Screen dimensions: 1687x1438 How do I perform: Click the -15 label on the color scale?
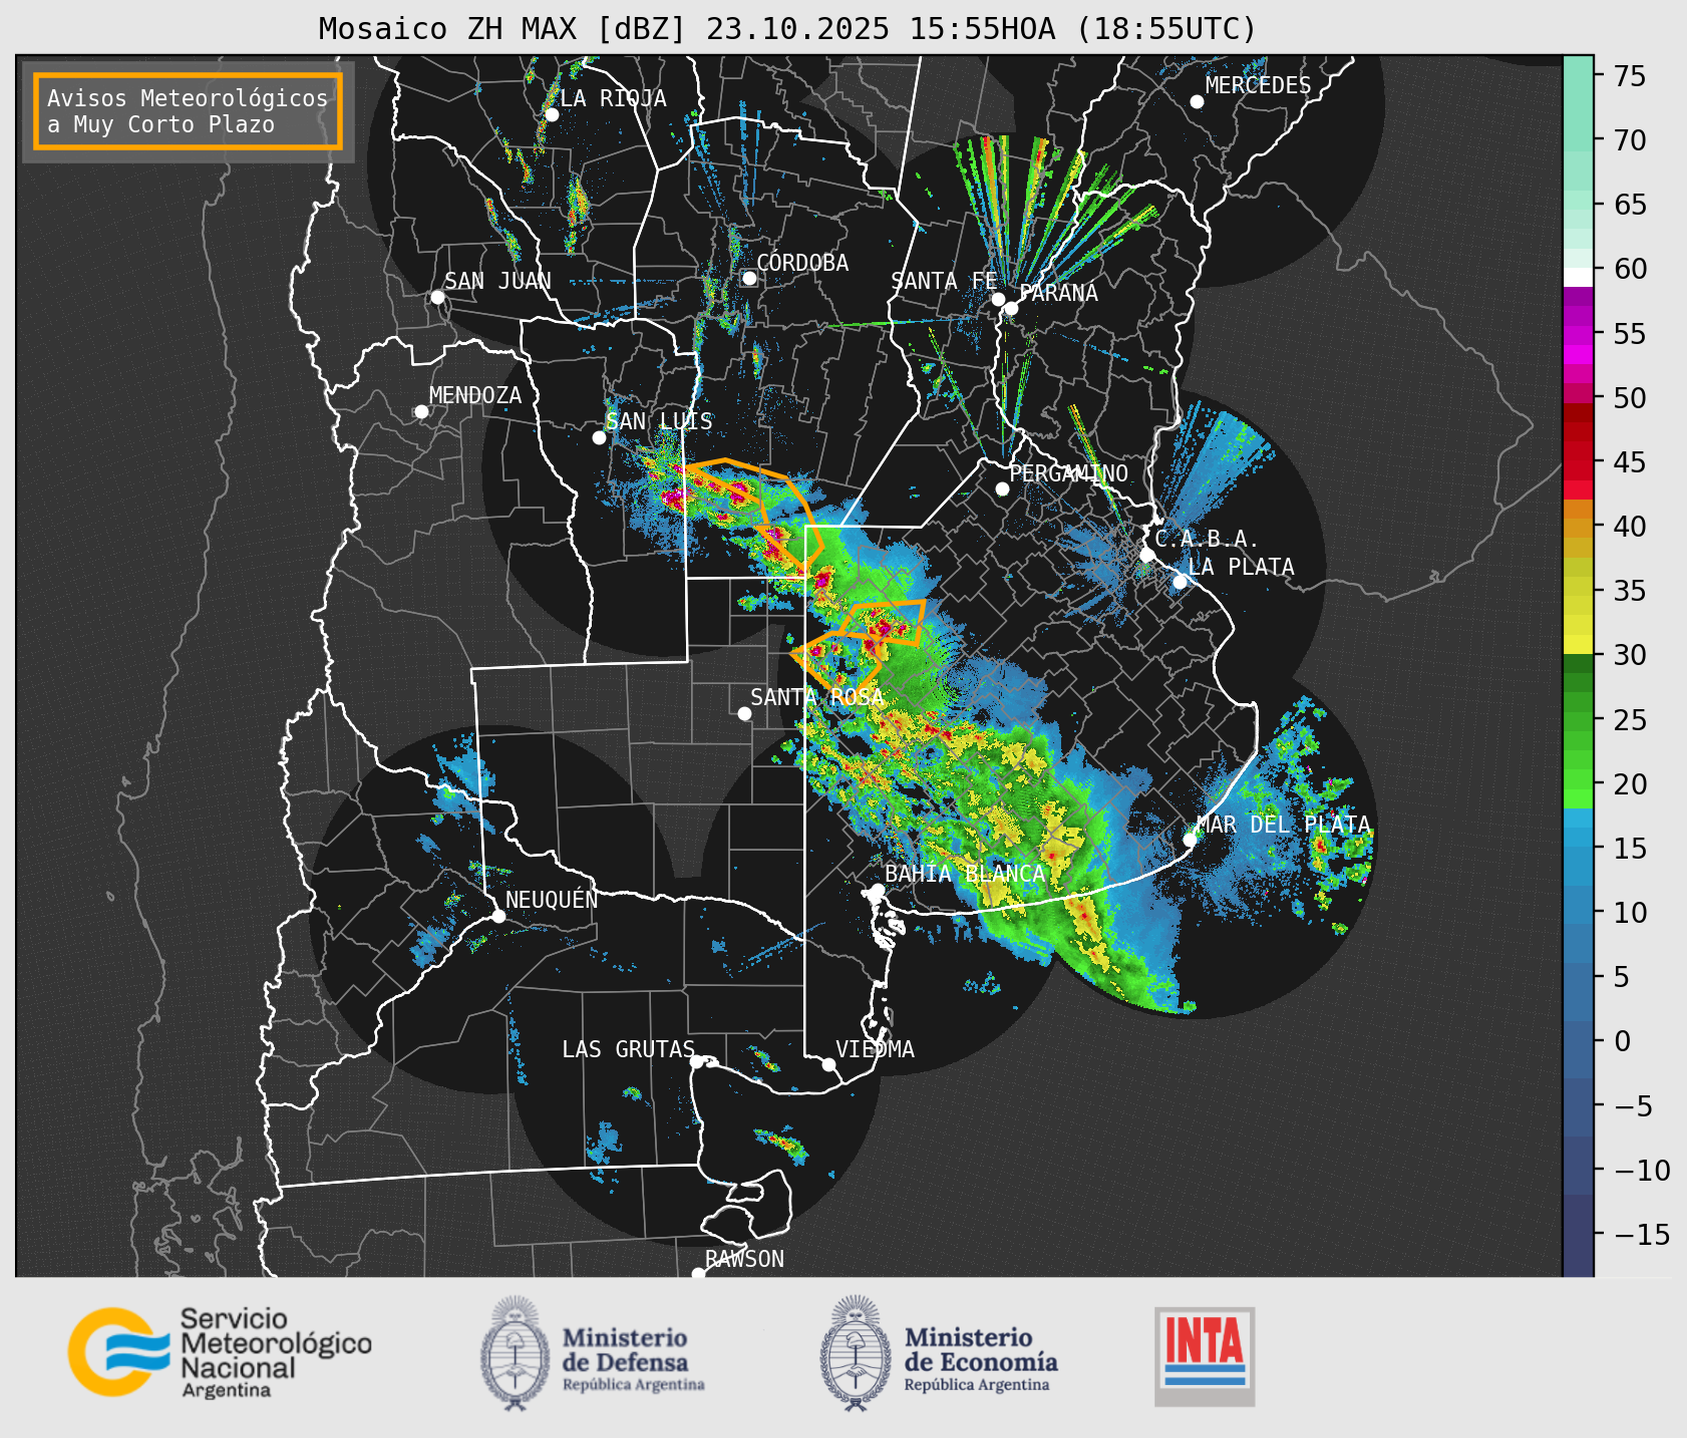[1642, 1234]
